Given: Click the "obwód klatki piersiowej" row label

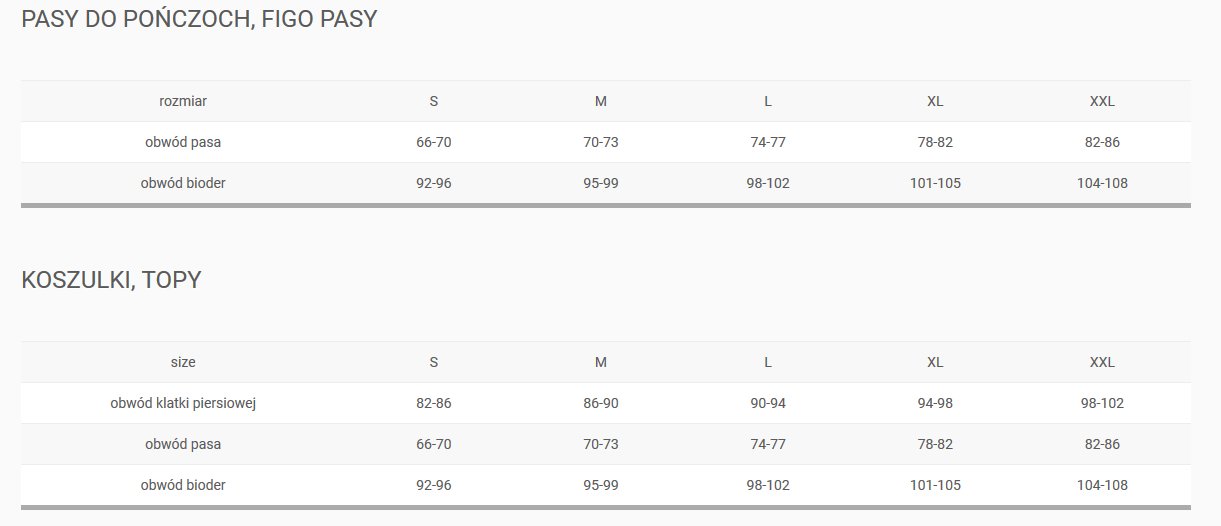Looking at the screenshot, I should coord(183,403).
